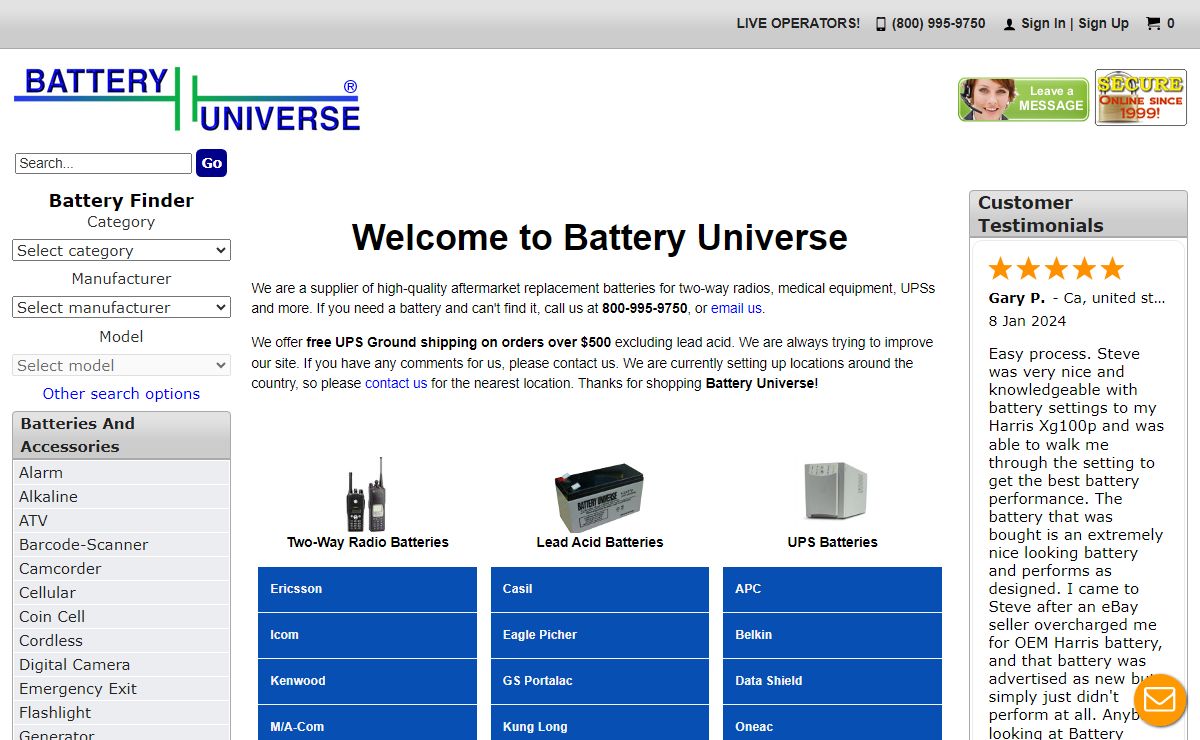The image size is (1200, 740).
Task: Open the UPS battery product image
Action: coord(835,490)
